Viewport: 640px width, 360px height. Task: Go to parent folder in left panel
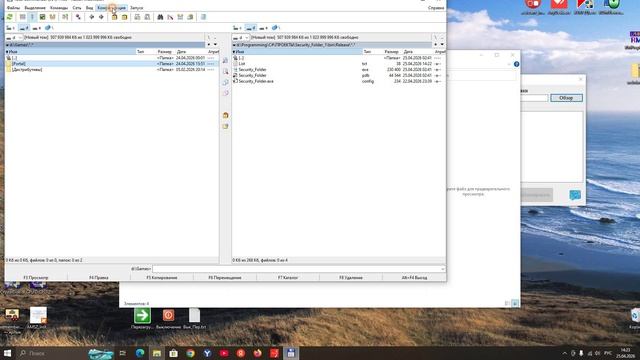111,58
